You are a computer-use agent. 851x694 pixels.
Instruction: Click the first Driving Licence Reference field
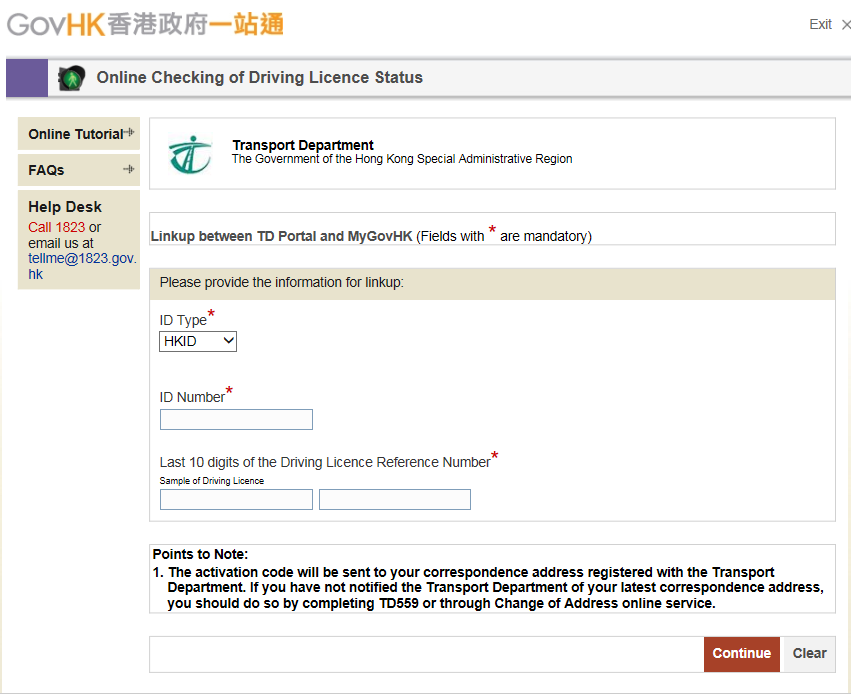(236, 499)
